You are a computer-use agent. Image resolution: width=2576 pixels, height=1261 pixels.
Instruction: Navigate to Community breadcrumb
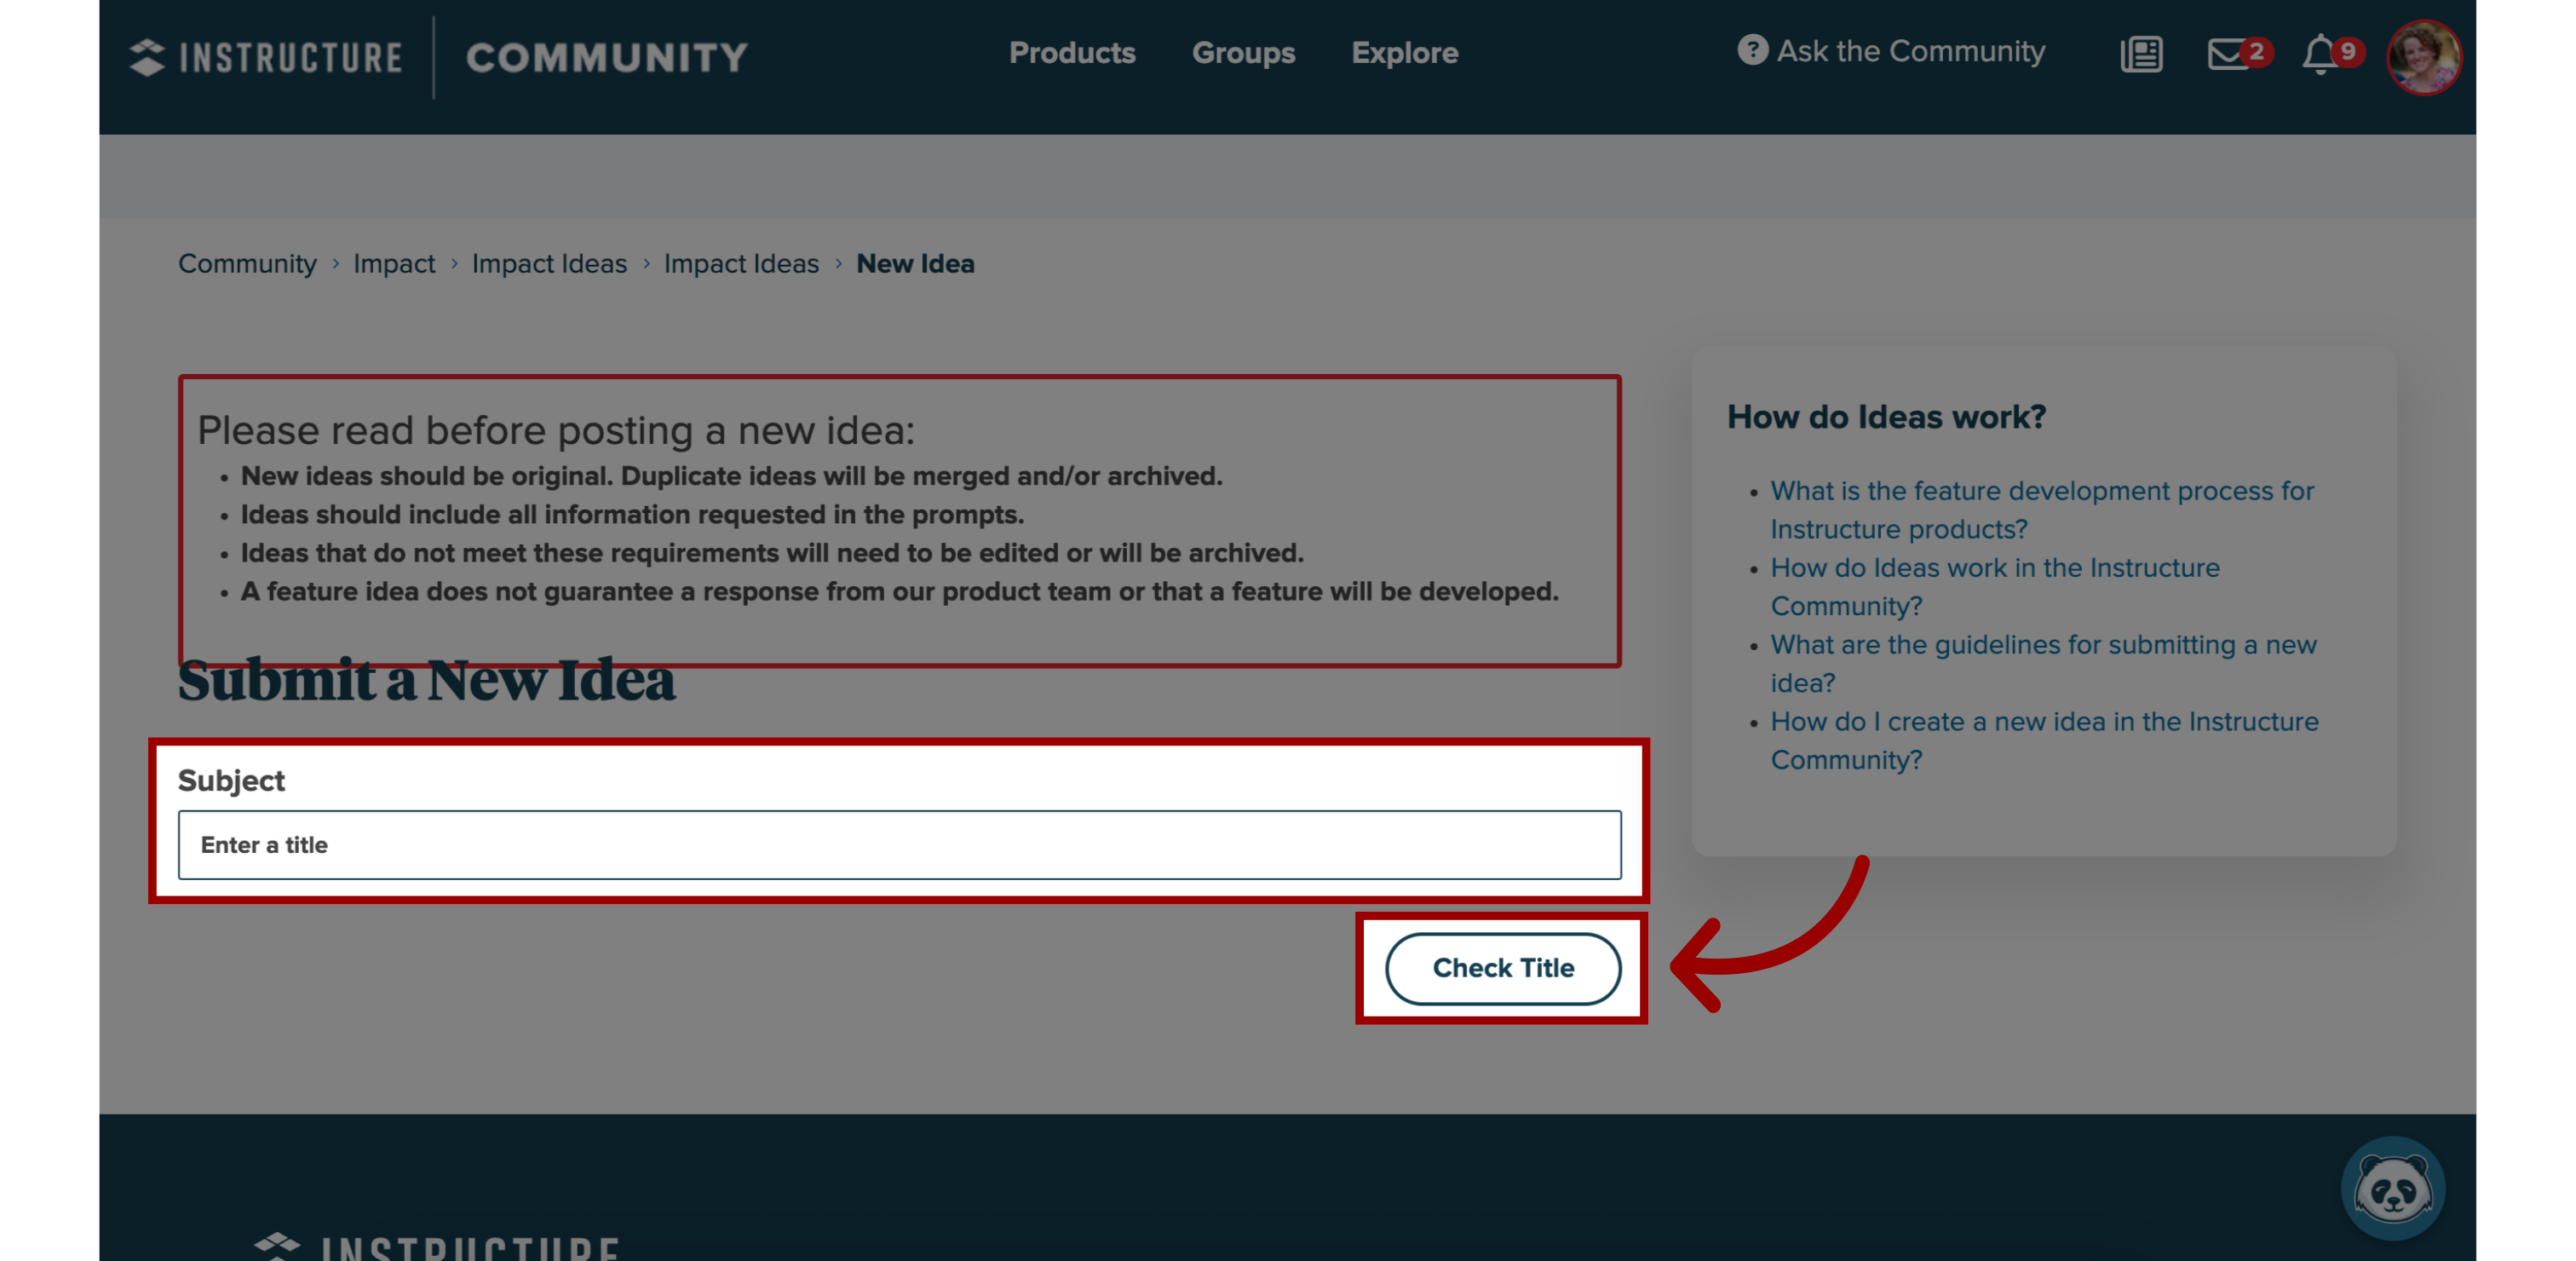pos(247,263)
